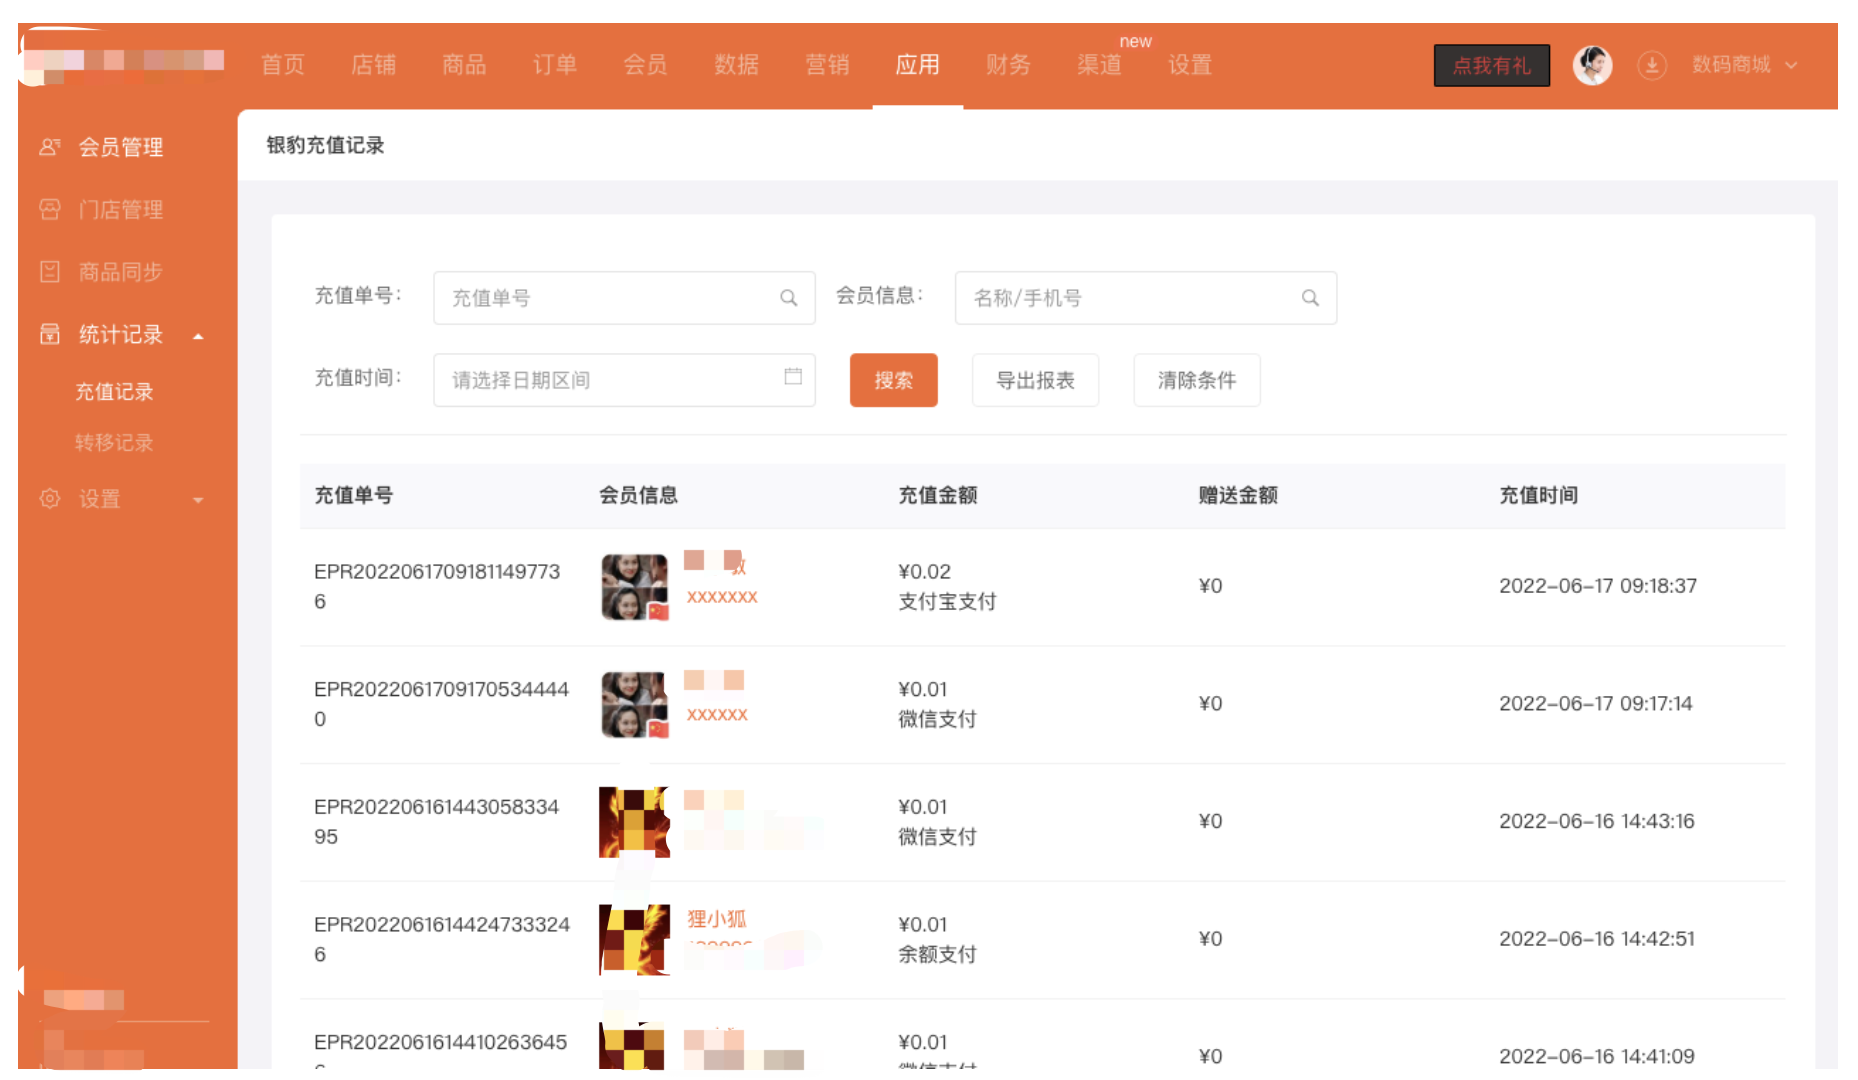Click the 清除条件 button
This screenshot has width=1858, height=1080.
click(x=1196, y=380)
